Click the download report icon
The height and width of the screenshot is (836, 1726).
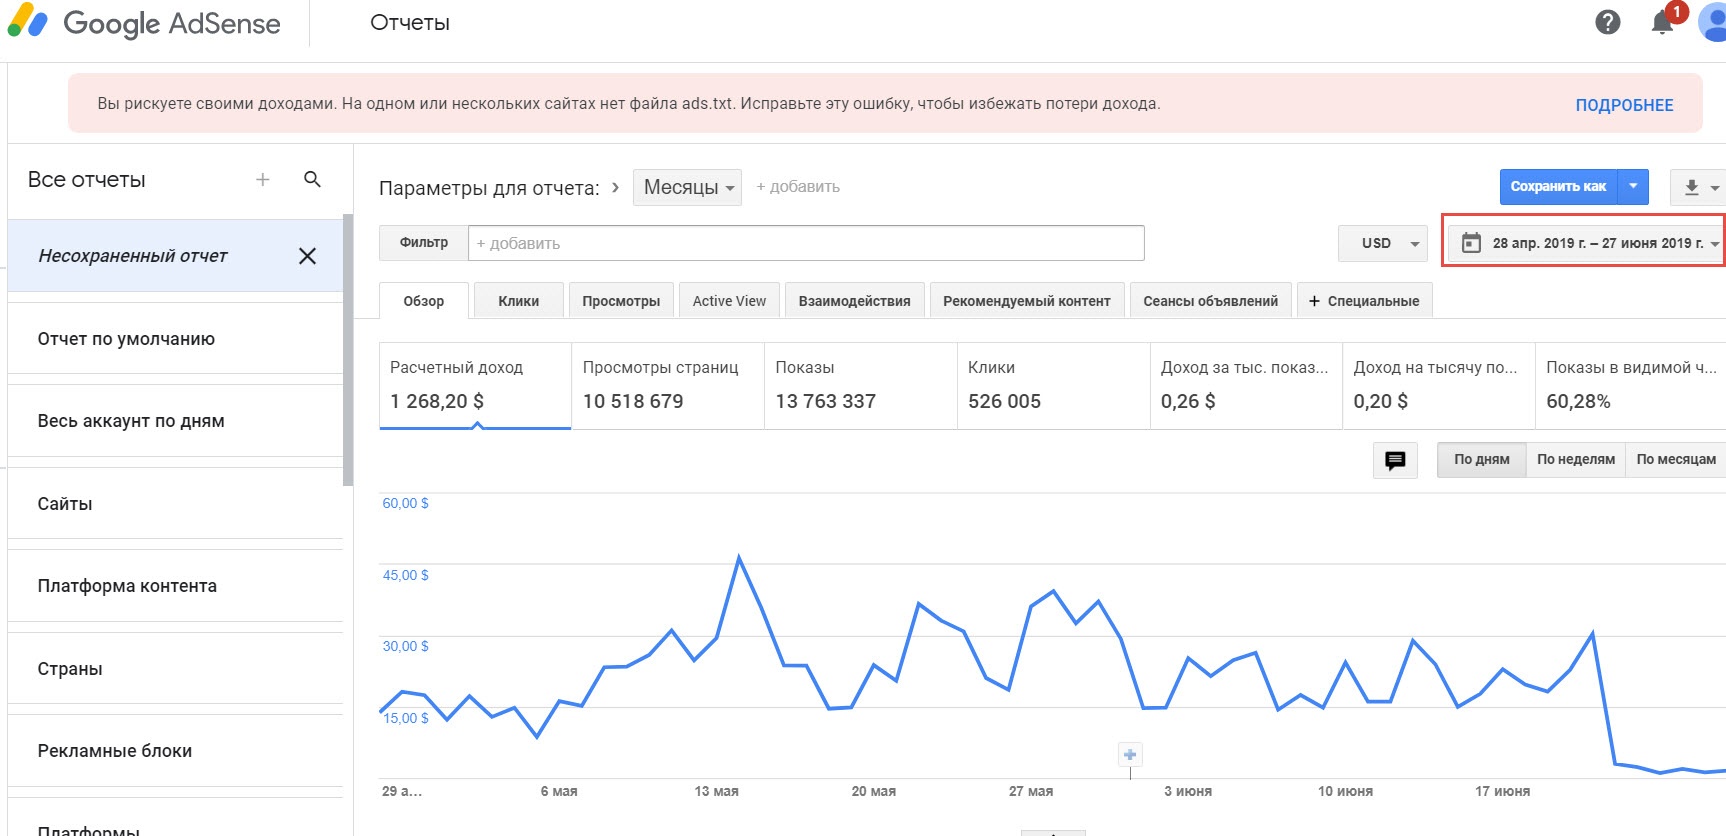[x=1691, y=187]
